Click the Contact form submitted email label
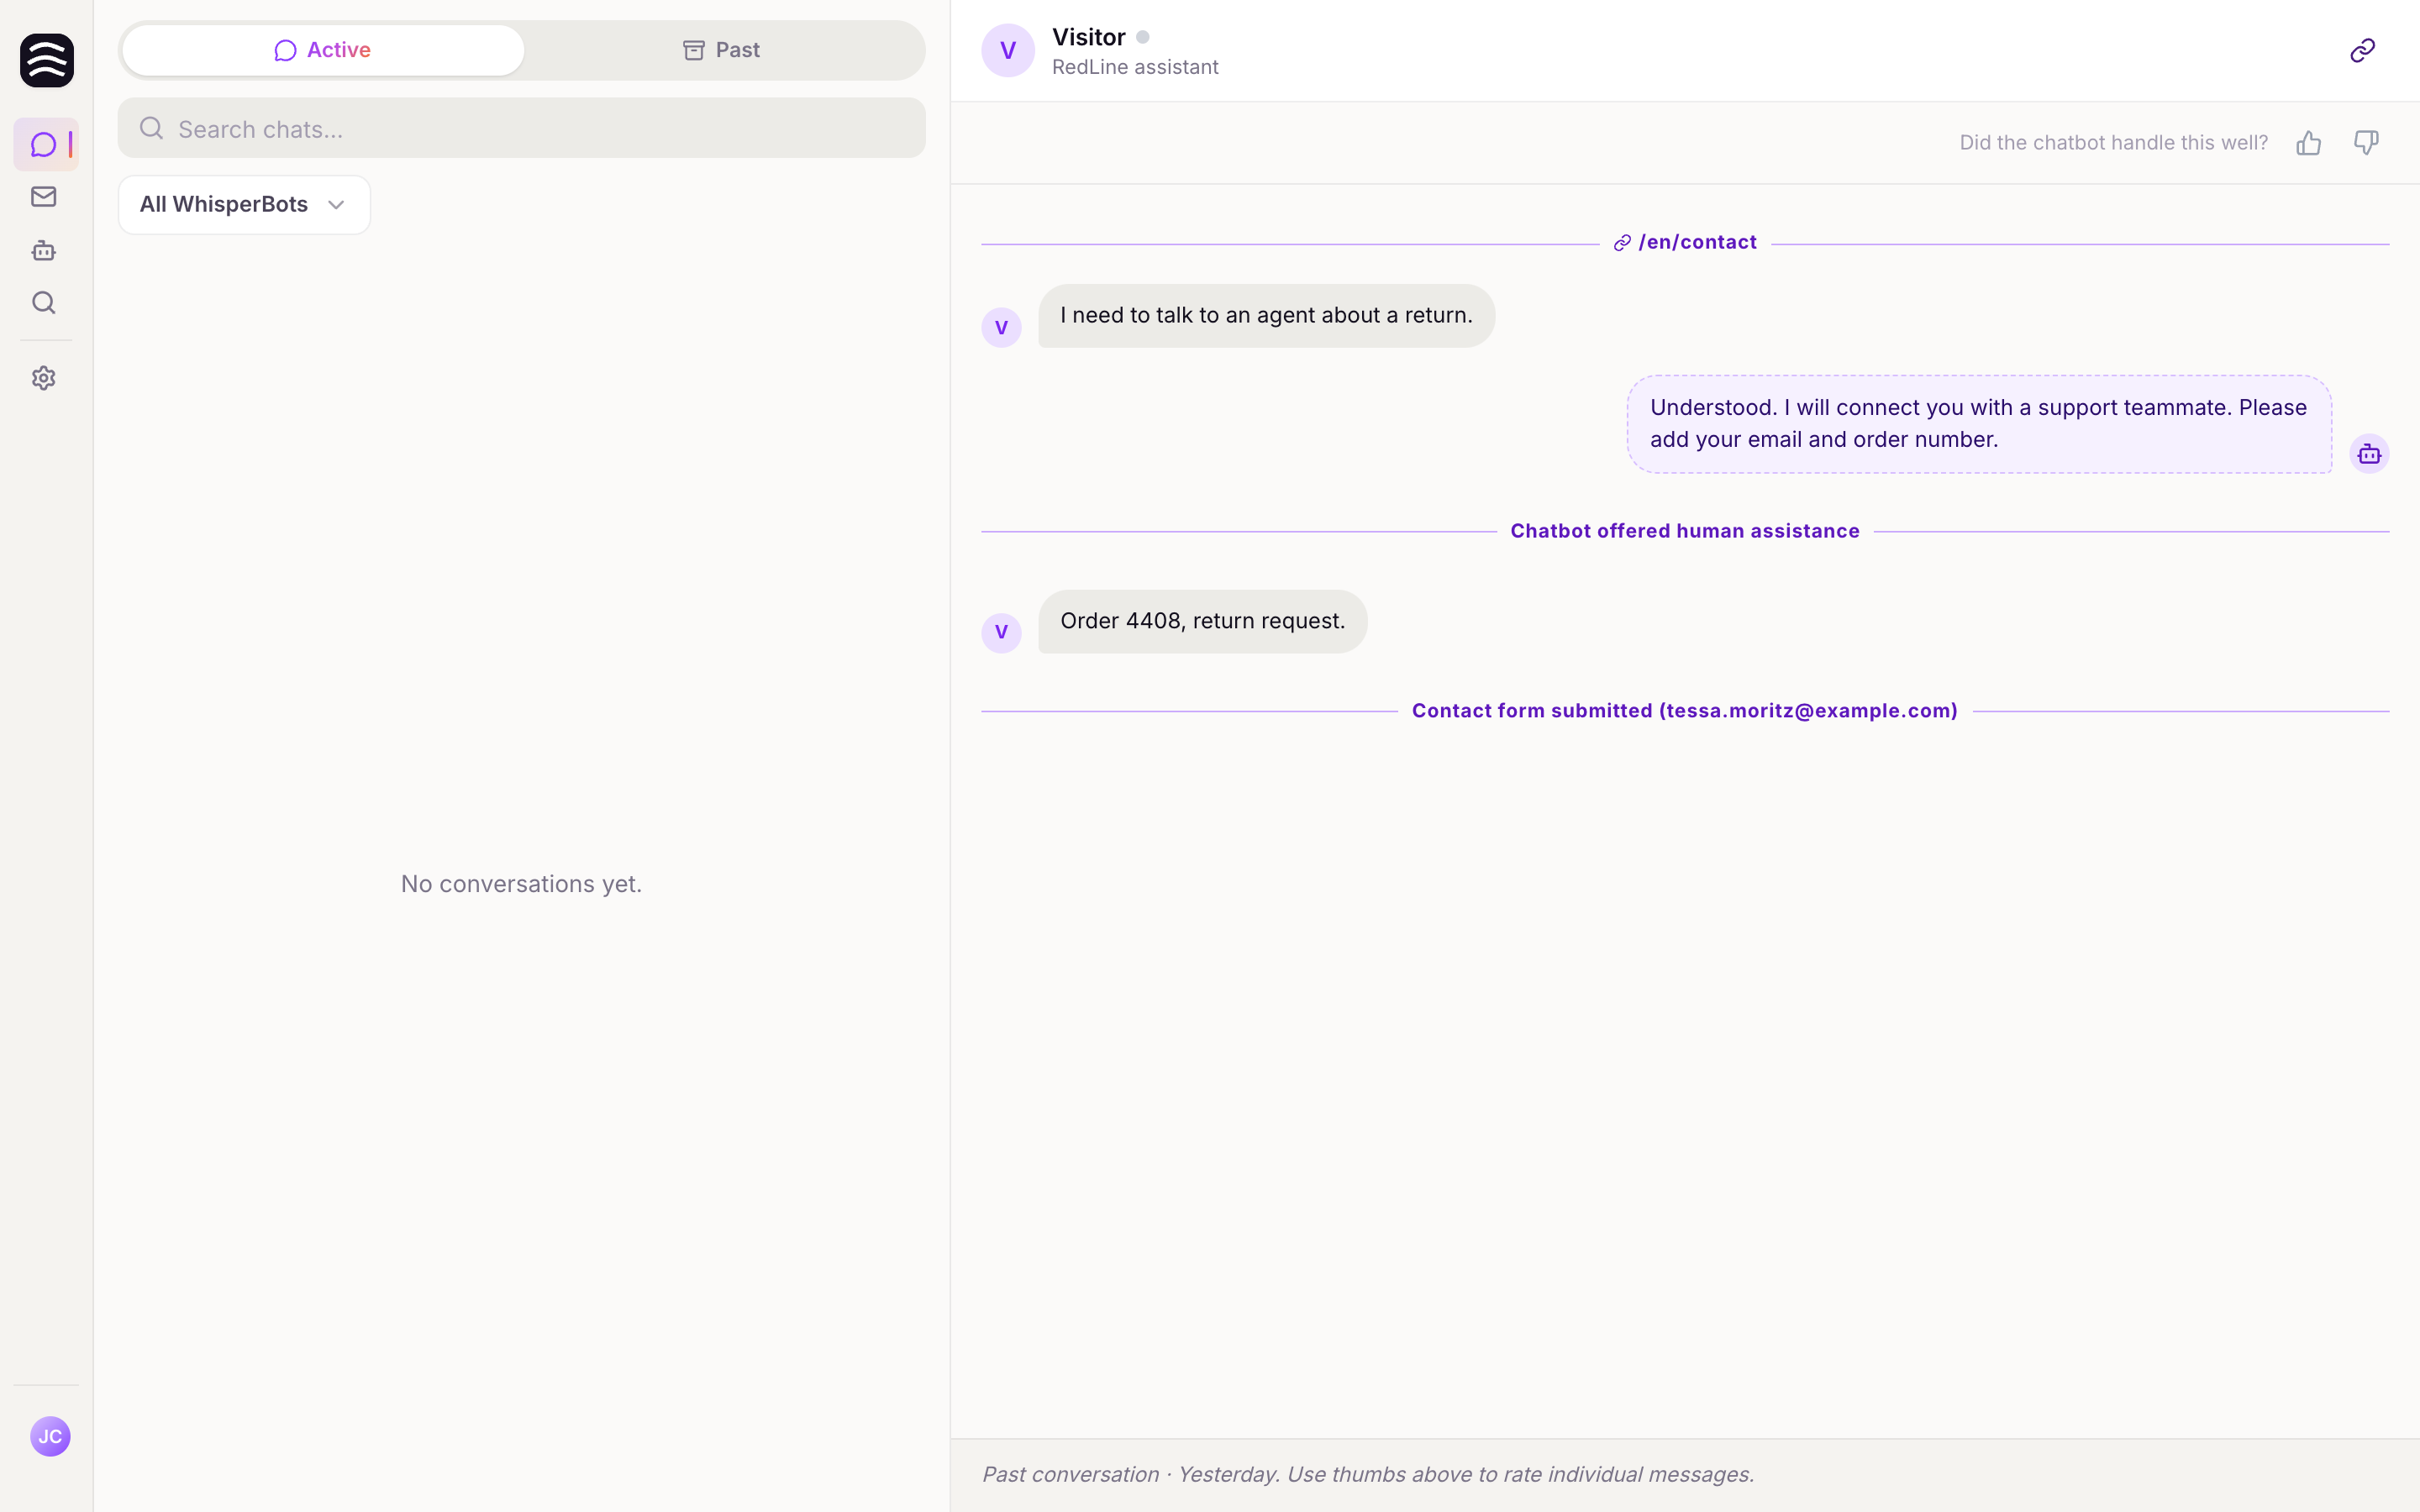Viewport: 2420px width, 1512px height. [x=1685, y=711]
